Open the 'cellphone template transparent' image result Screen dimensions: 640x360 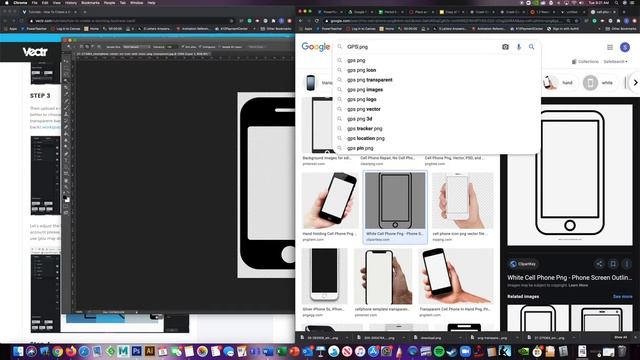pyautogui.click(x=383, y=276)
